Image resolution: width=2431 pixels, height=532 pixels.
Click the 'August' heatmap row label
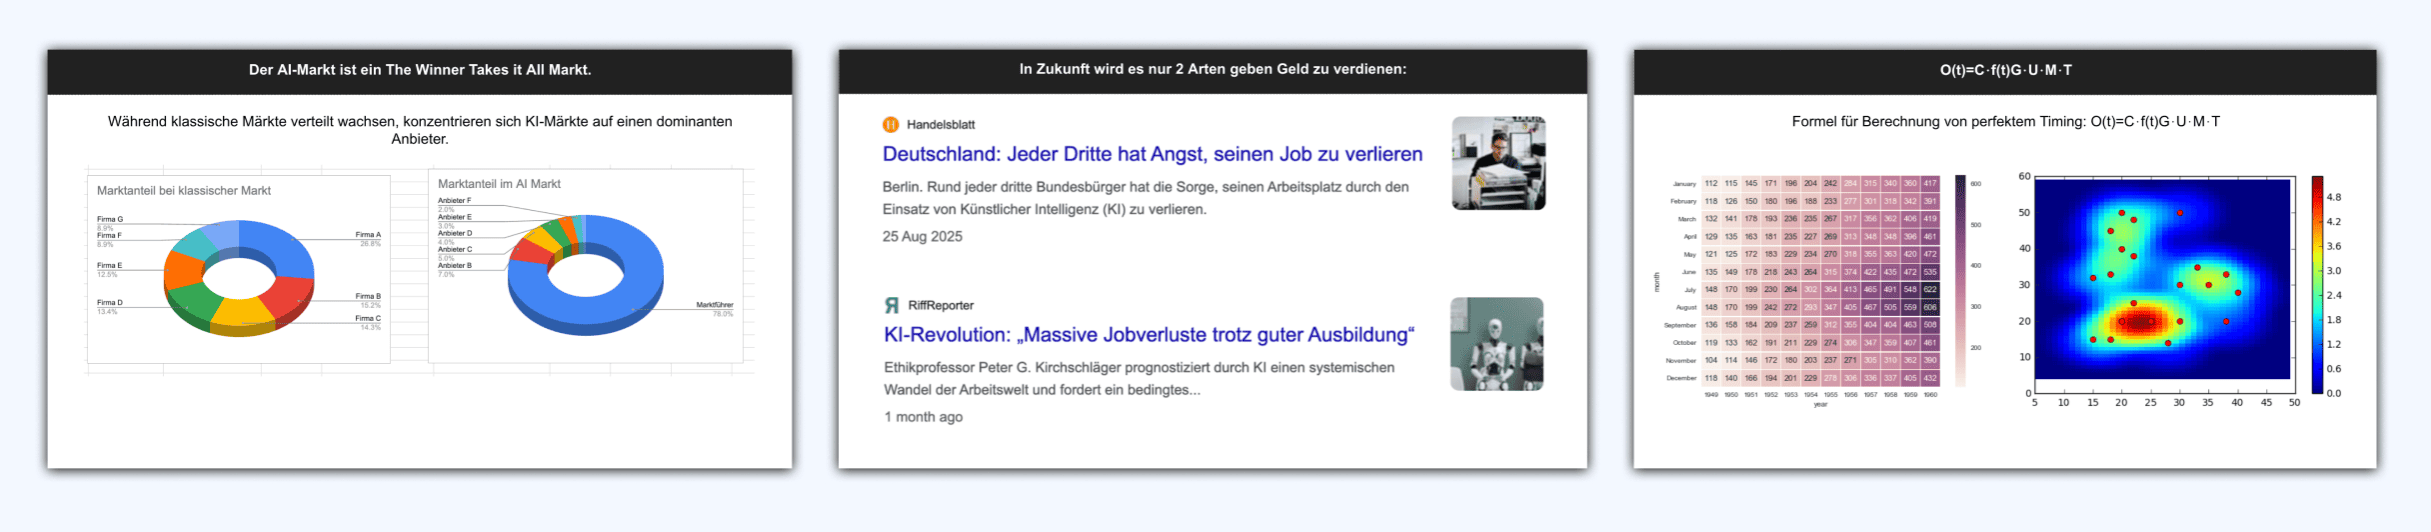coord(1686,307)
